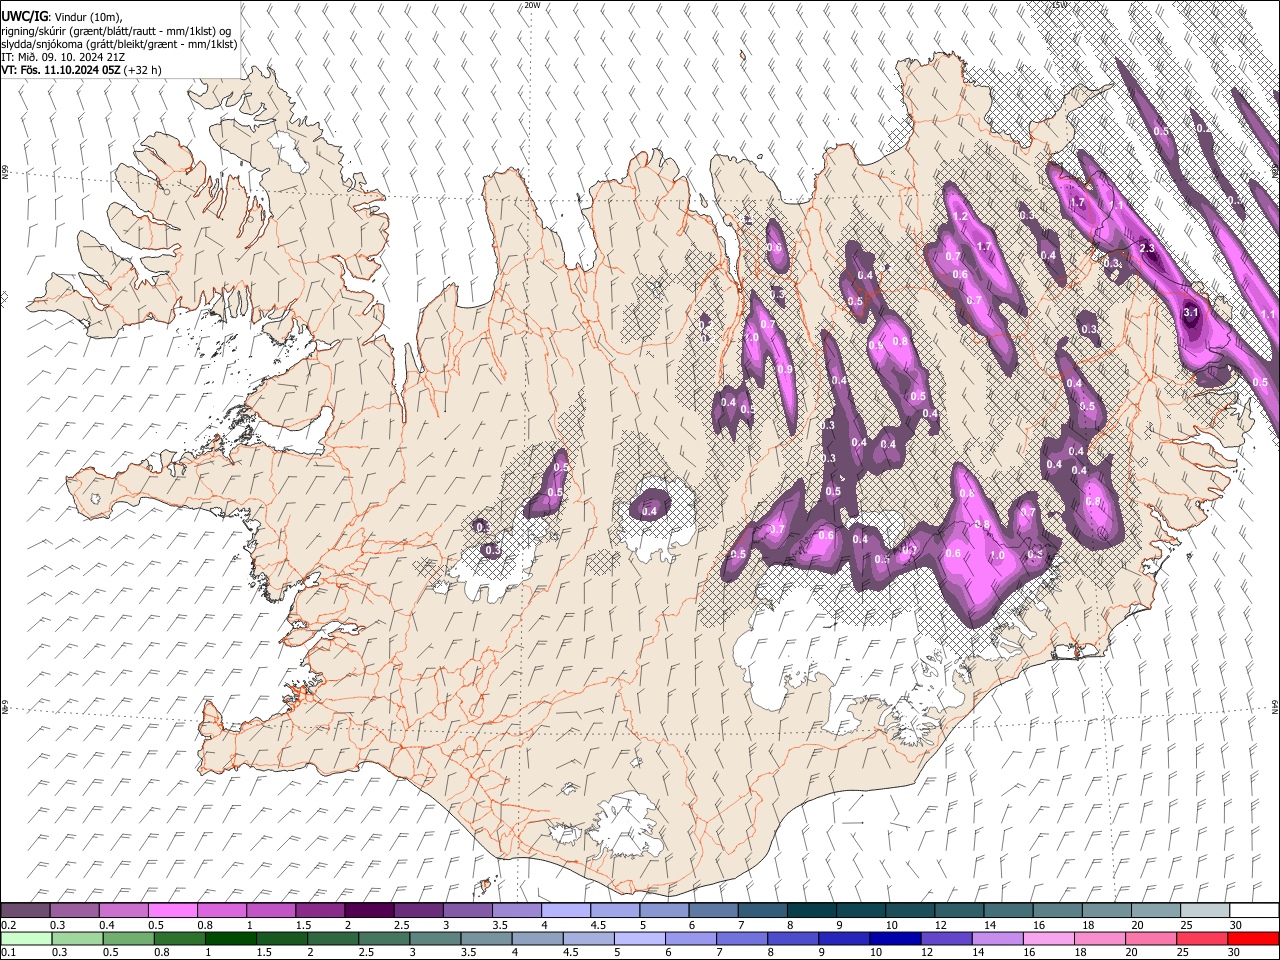Screen dimensions: 1280x960
Task: Click the '3.1' precipitation value on the map
Action: tap(1190, 312)
